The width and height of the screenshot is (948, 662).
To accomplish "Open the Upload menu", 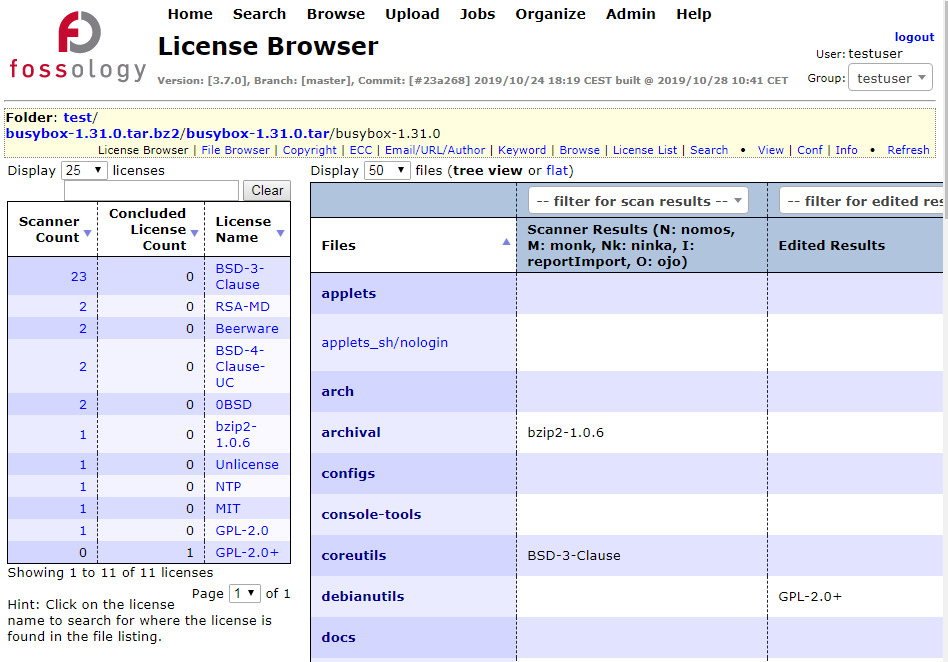I will pyautogui.click(x=412, y=14).
